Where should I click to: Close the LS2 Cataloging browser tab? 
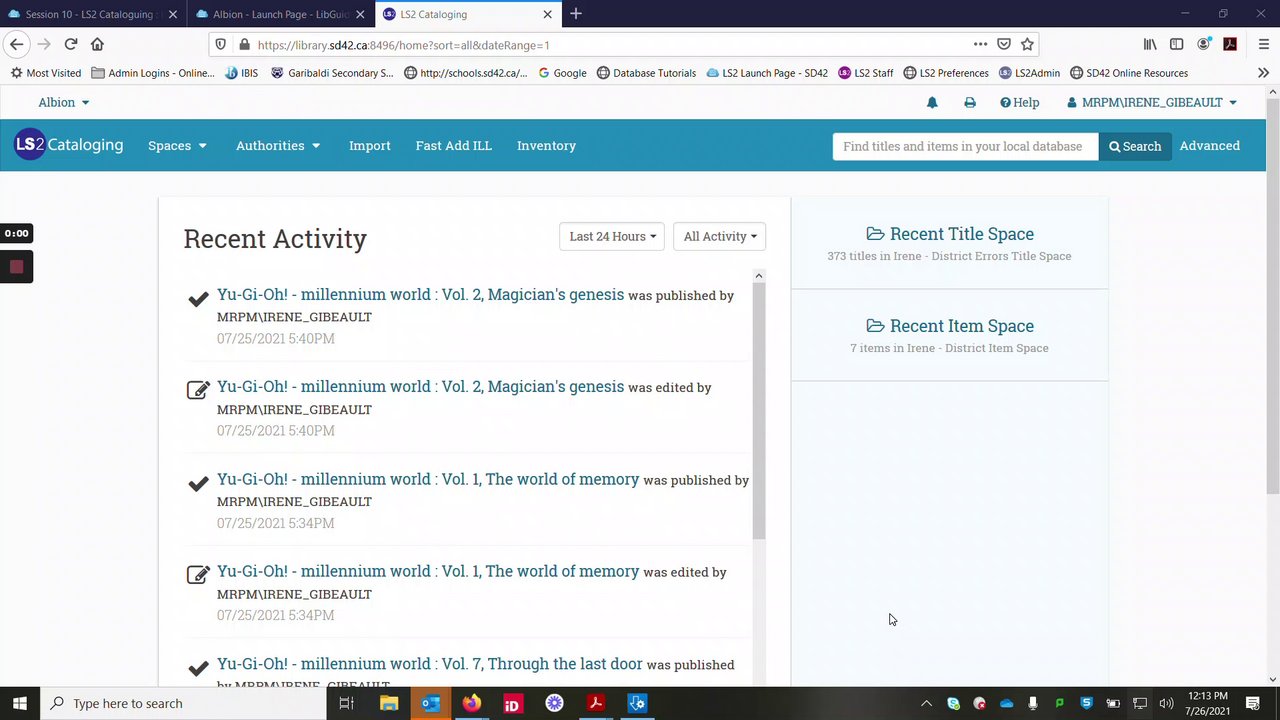(547, 14)
